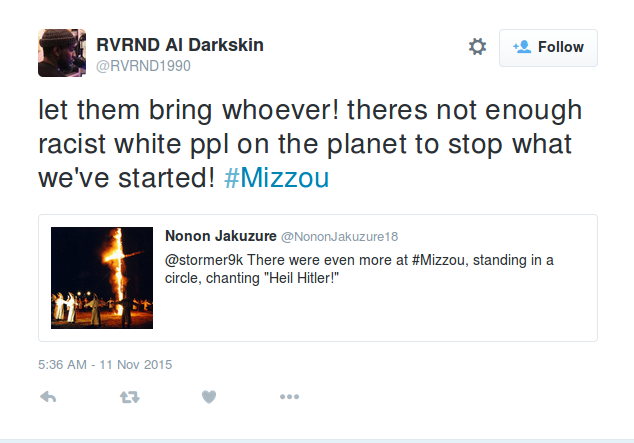Open the three-dot more options menu
This screenshot has height=443, width=634.
(x=289, y=397)
